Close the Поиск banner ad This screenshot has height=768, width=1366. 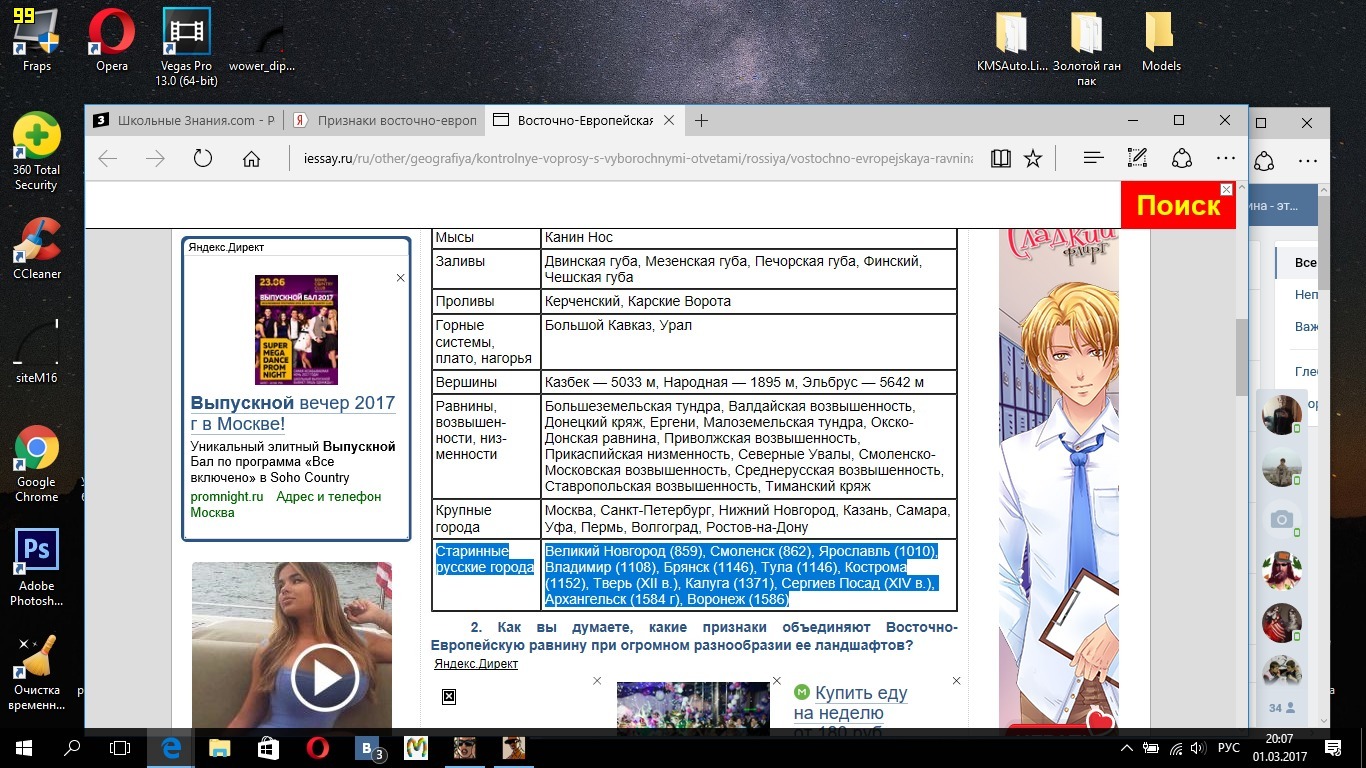(1227, 189)
